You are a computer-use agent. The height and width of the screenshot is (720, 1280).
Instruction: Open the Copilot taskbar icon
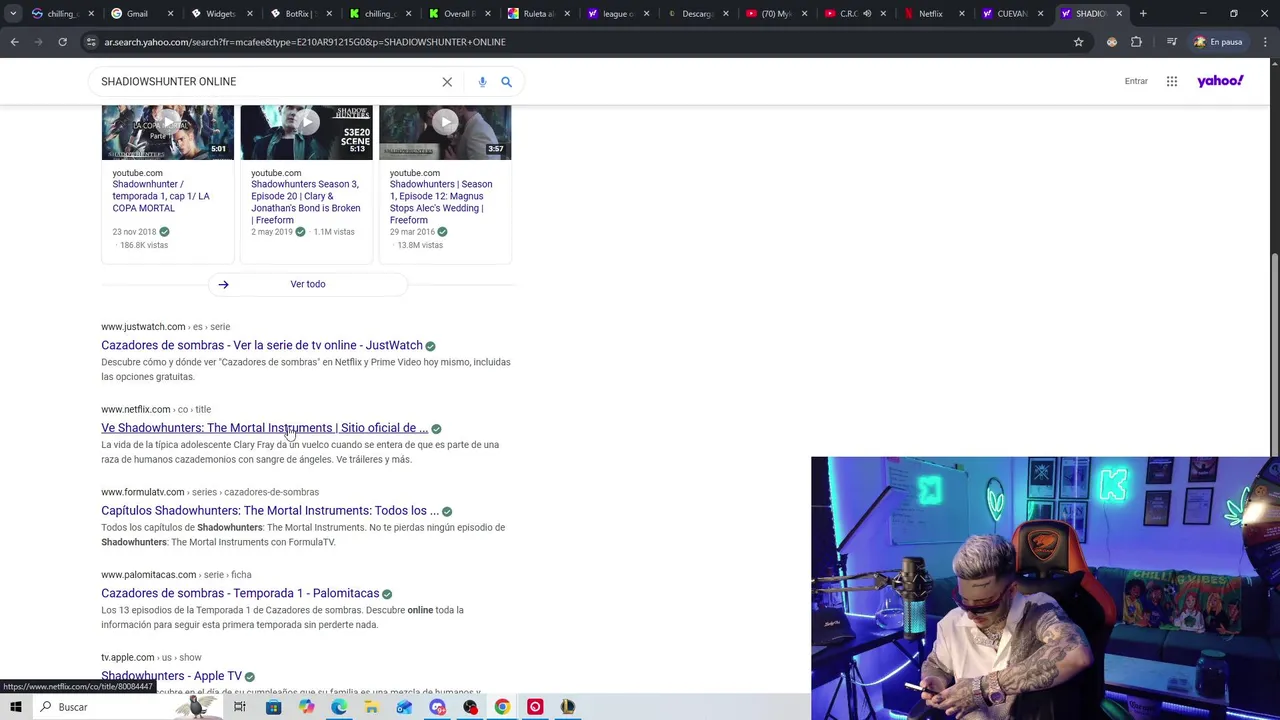(306, 707)
